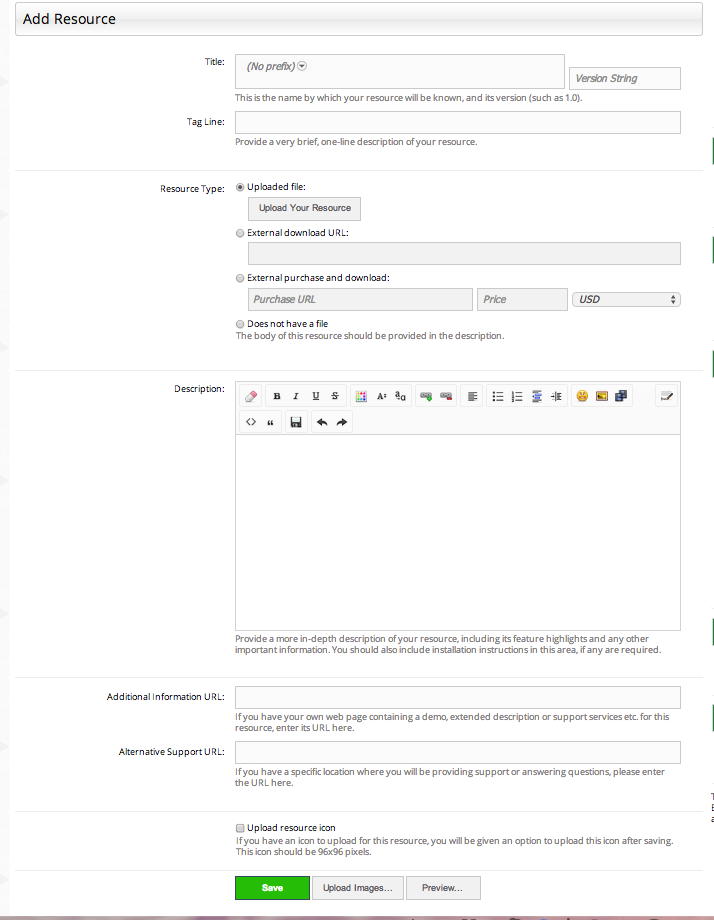Apply strikethrough formatting

[334, 396]
